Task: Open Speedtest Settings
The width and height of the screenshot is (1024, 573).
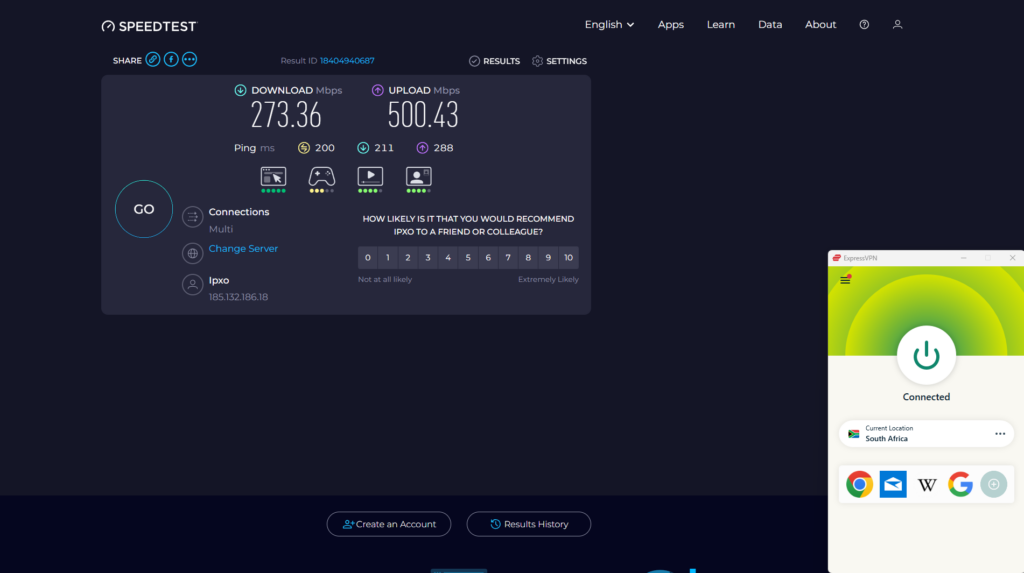Action: coord(559,61)
